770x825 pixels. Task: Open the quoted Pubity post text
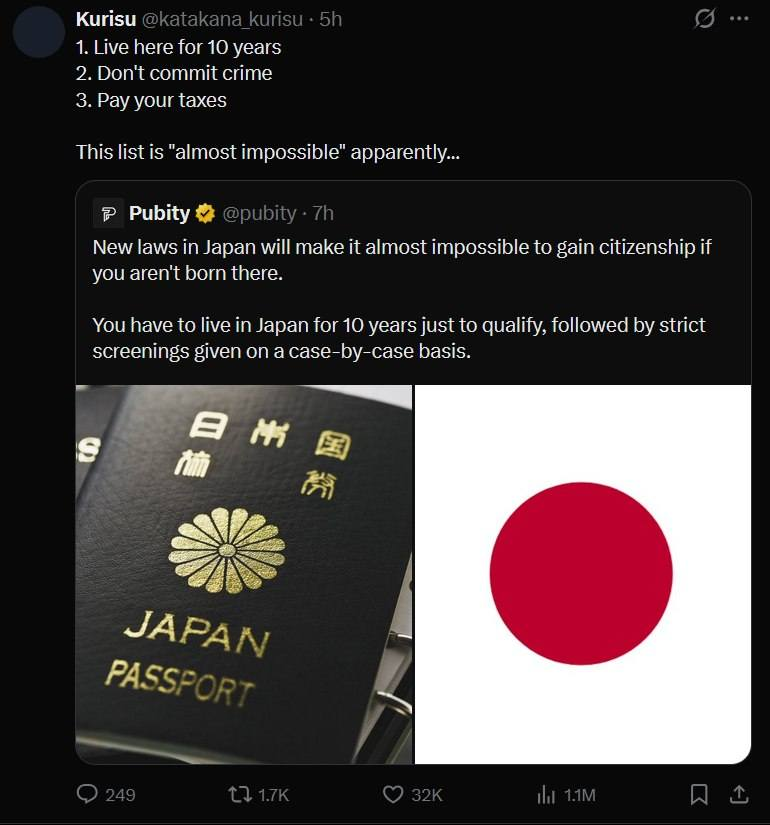click(x=402, y=299)
